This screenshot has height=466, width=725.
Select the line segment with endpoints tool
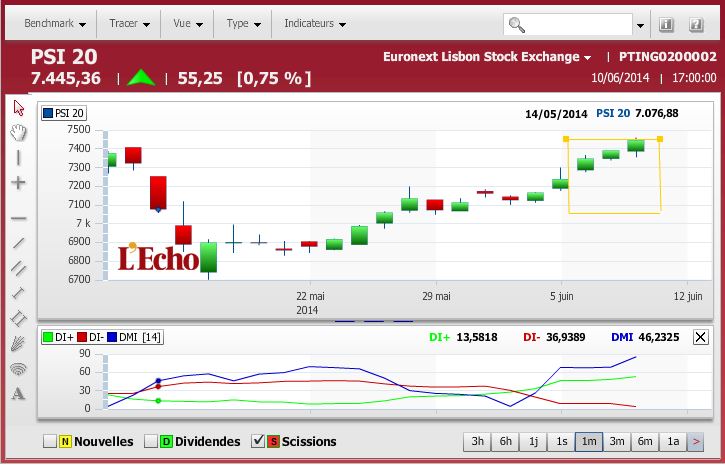(18, 293)
